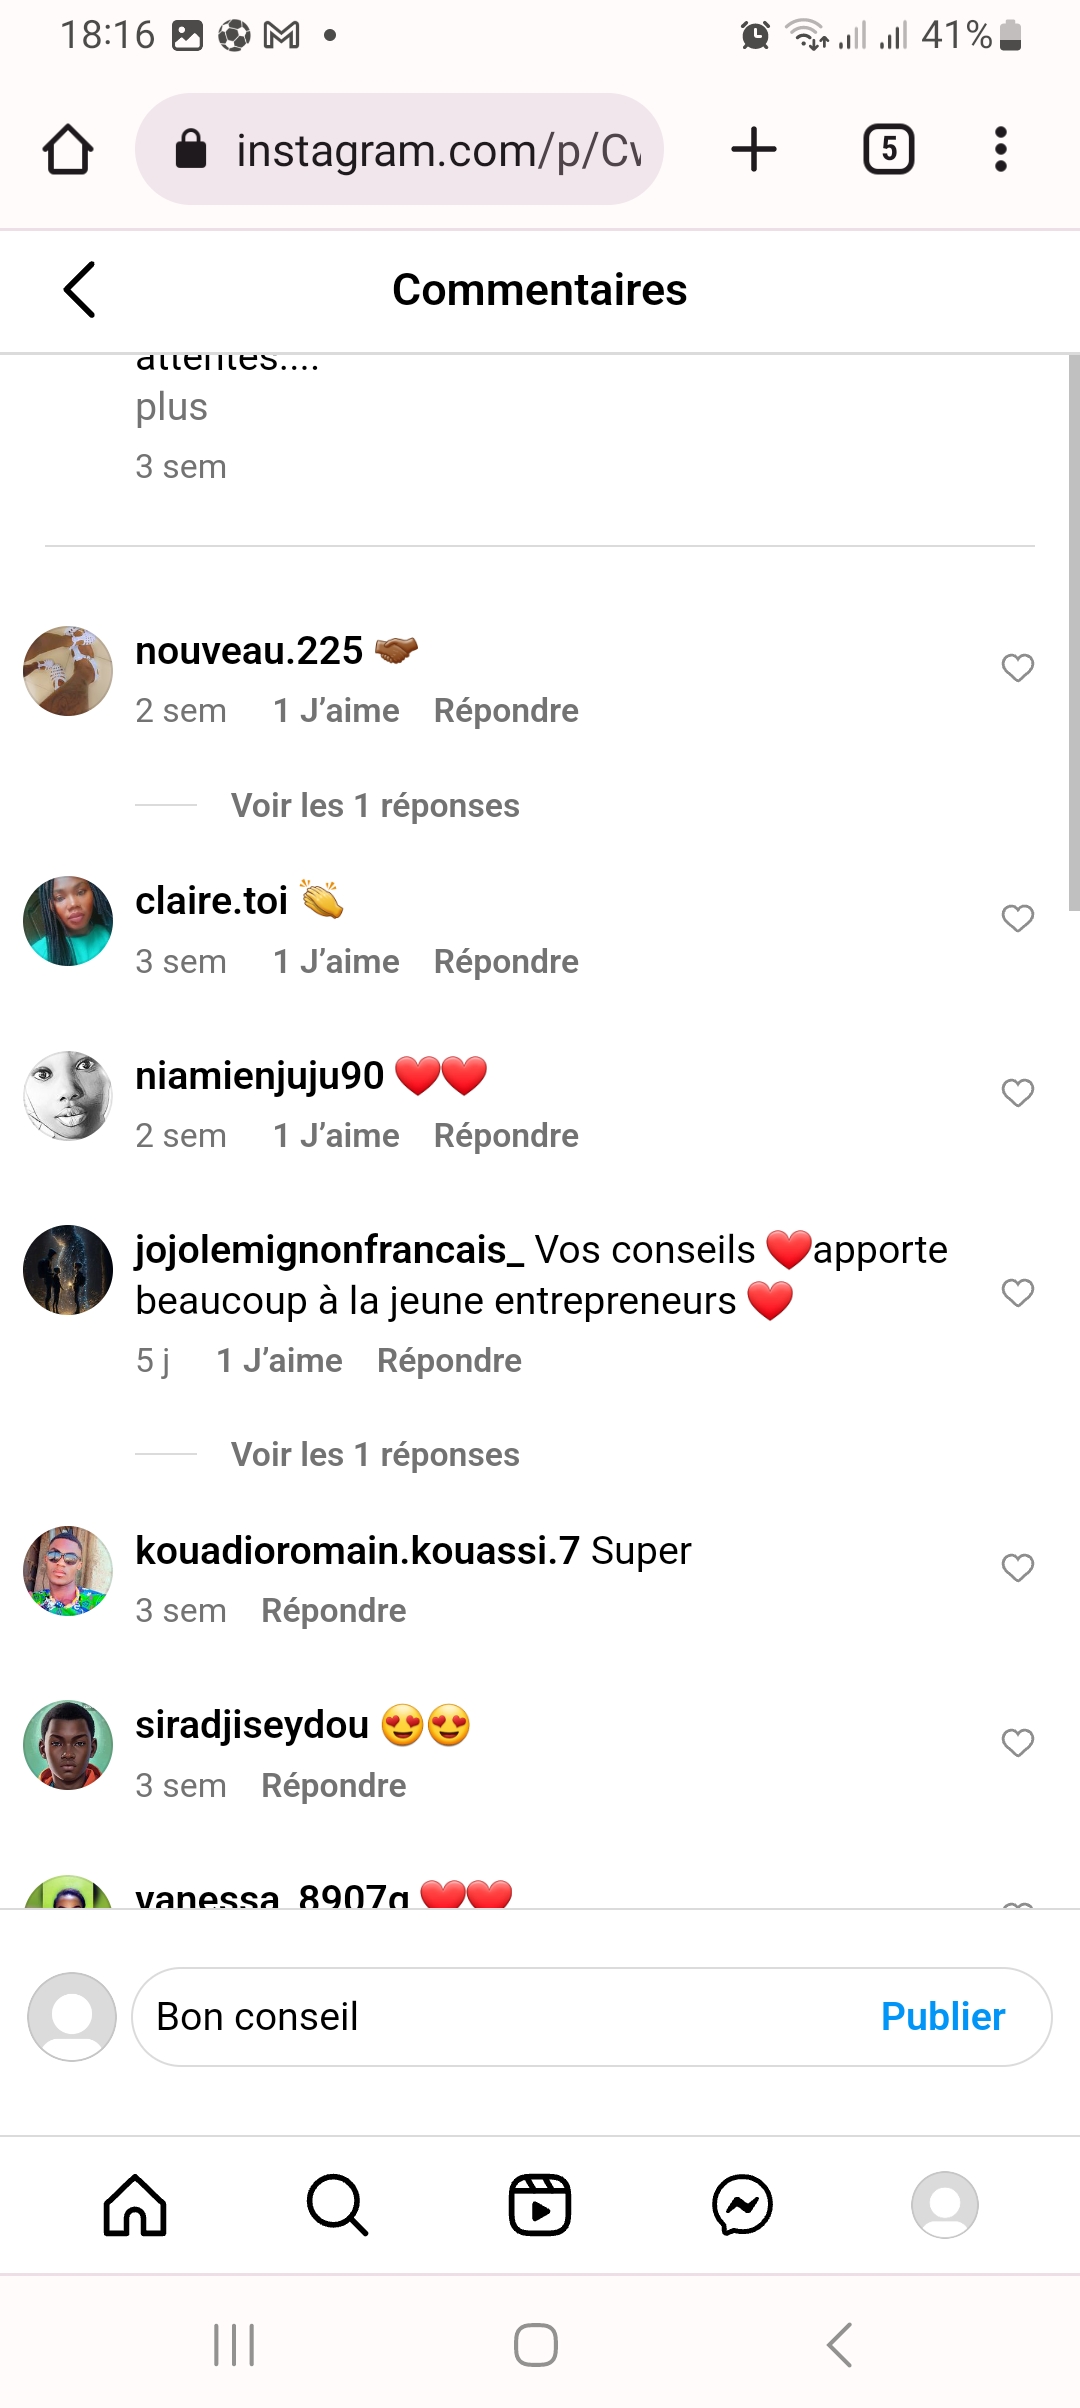
Task: Open new browser tab with plus
Action: pos(754,150)
